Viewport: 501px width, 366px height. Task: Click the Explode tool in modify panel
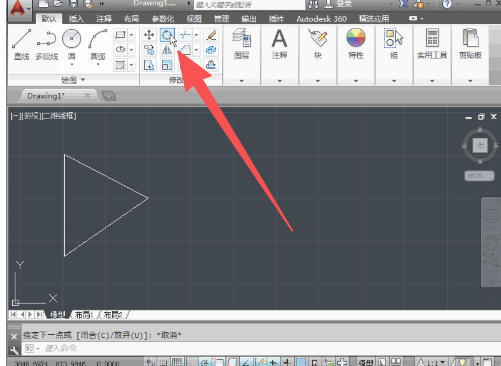211,50
